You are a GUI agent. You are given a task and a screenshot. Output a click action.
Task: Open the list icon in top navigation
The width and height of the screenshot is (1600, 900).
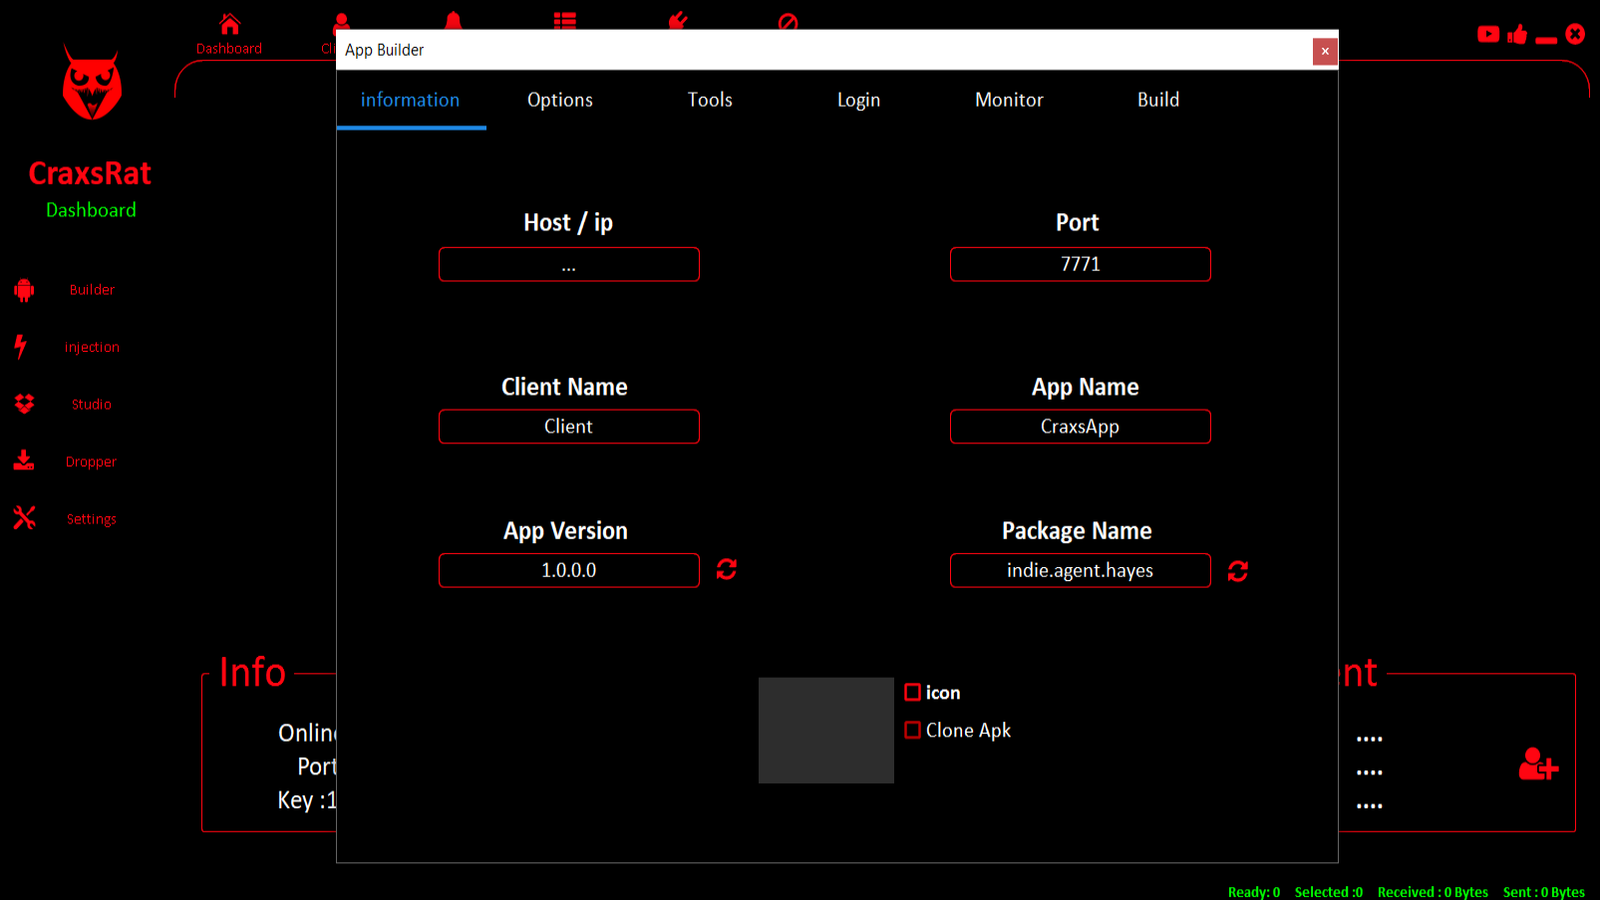[x=565, y=21]
